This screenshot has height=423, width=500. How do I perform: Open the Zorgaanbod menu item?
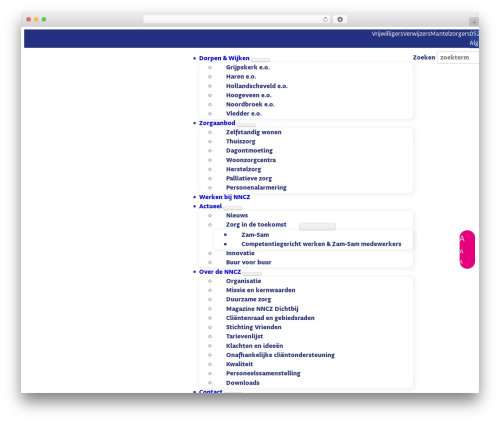[217, 123]
